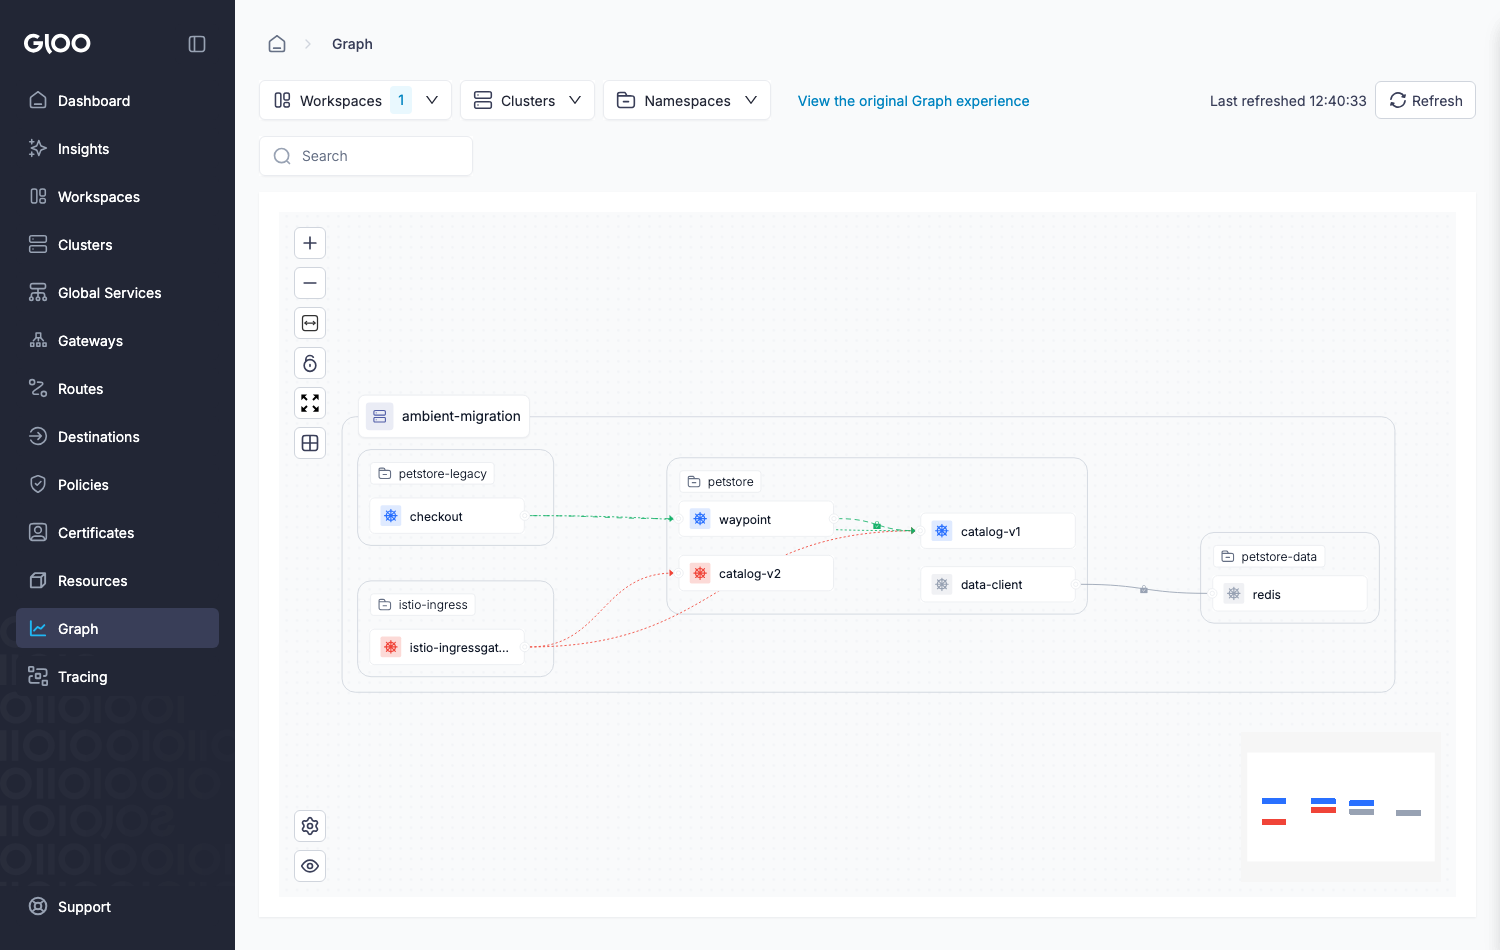Navigate to Resources page
Image resolution: width=1500 pixels, height=950 pixels.
117,581
